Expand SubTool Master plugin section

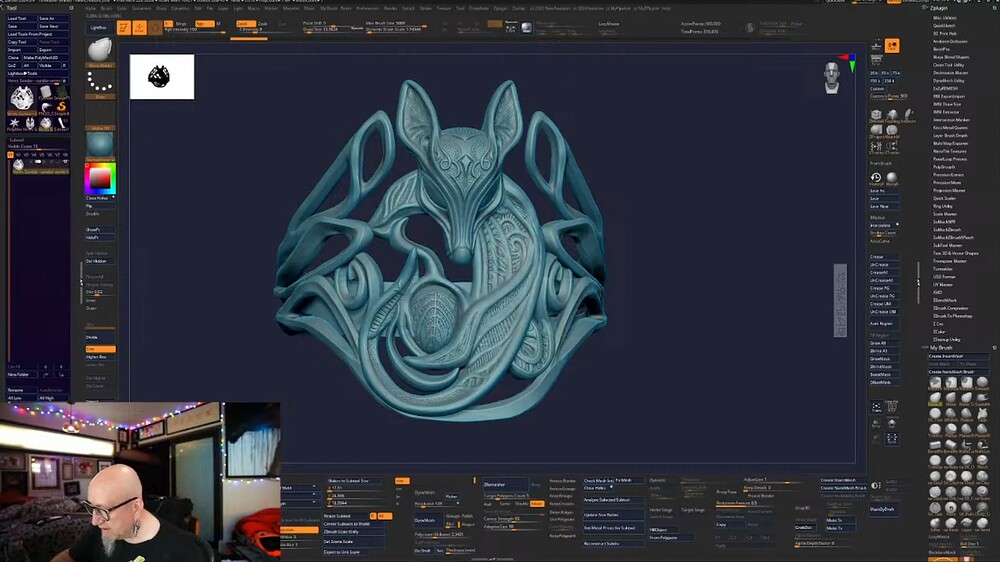tap(948, 245)
